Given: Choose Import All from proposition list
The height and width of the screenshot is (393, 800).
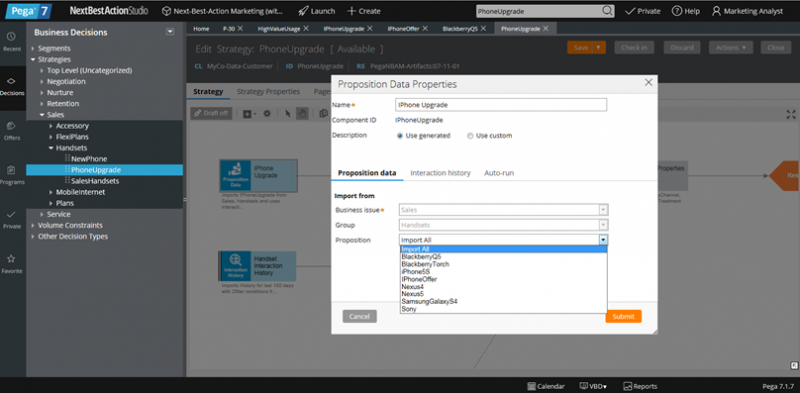Looking at the screenshot, I should 503,249.
